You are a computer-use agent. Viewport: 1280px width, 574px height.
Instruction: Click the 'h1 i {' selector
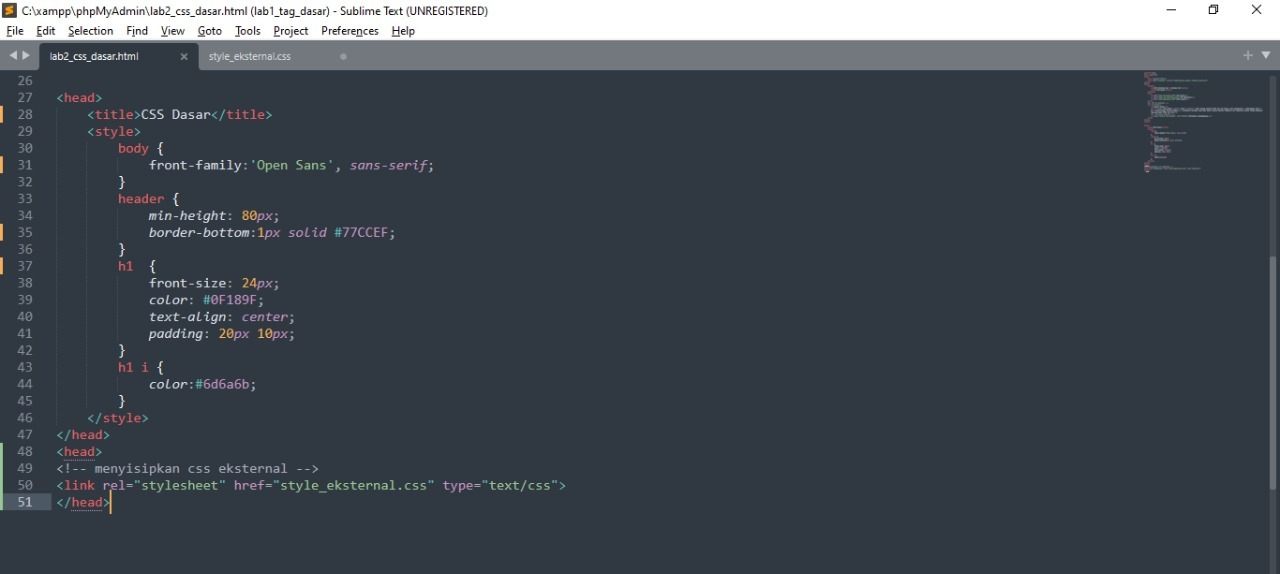pyautogui.click(x=141, y=367)
